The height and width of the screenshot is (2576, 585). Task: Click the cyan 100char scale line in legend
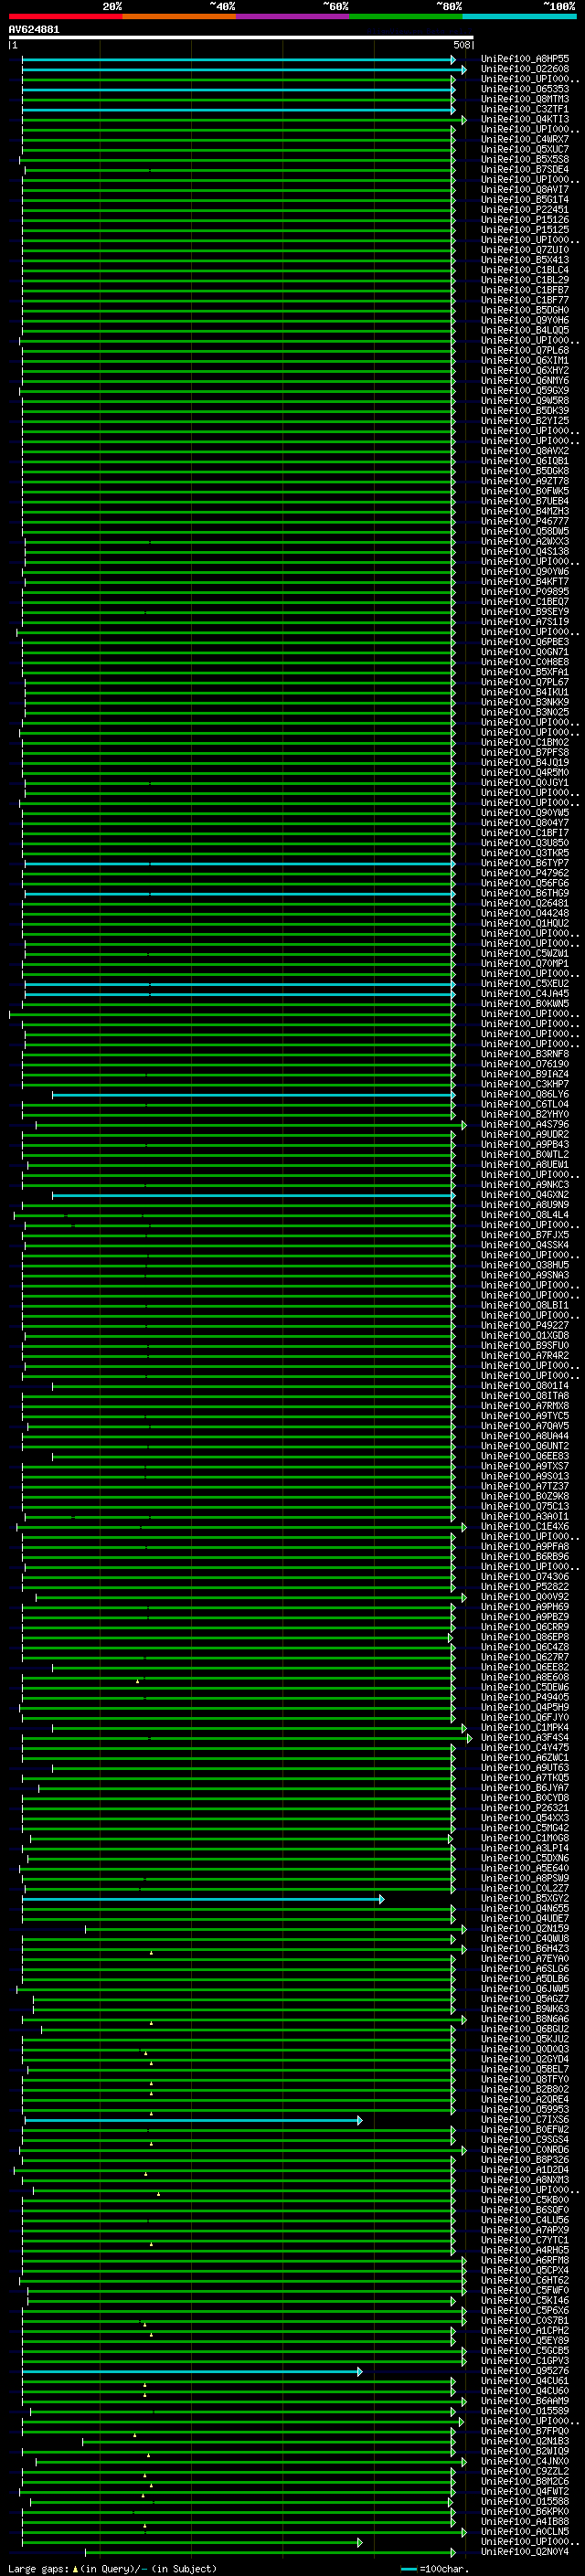[x=408, y=2568]
